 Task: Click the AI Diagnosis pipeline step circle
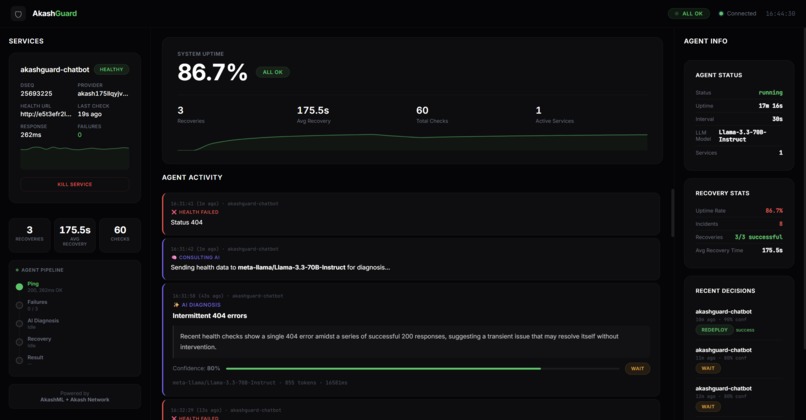pyautogui.click(x=20, y=324)
